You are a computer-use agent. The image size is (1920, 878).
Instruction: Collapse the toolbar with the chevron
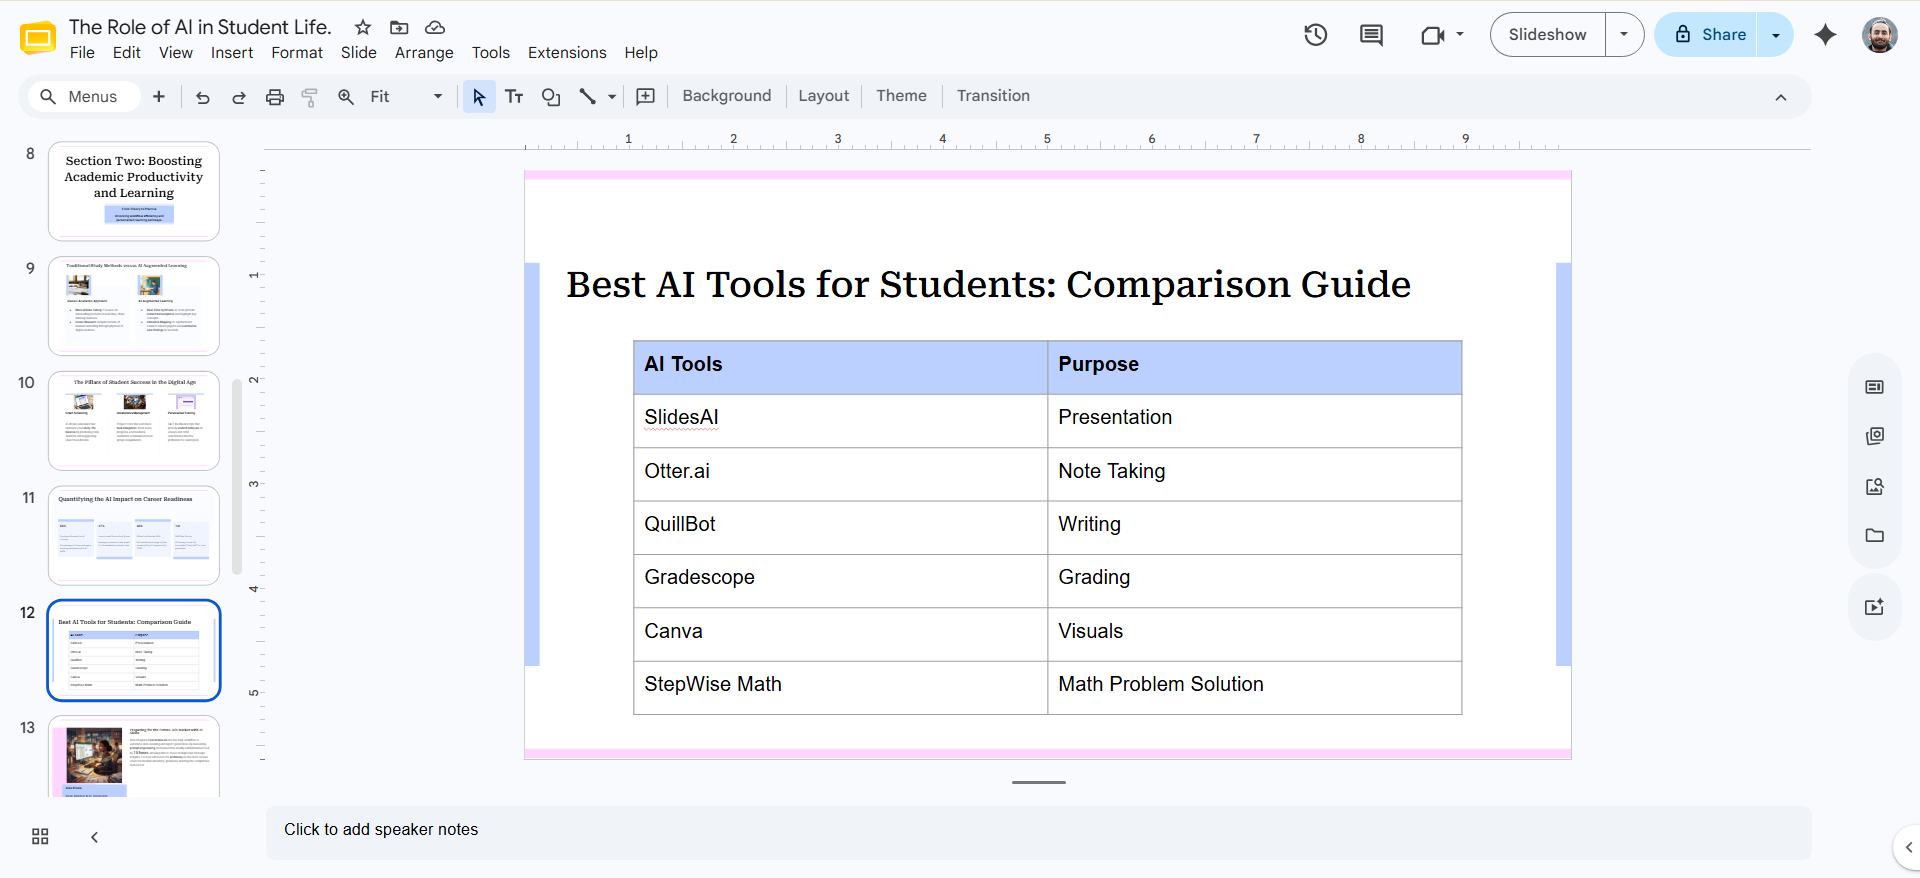(x=1781, y=97)
